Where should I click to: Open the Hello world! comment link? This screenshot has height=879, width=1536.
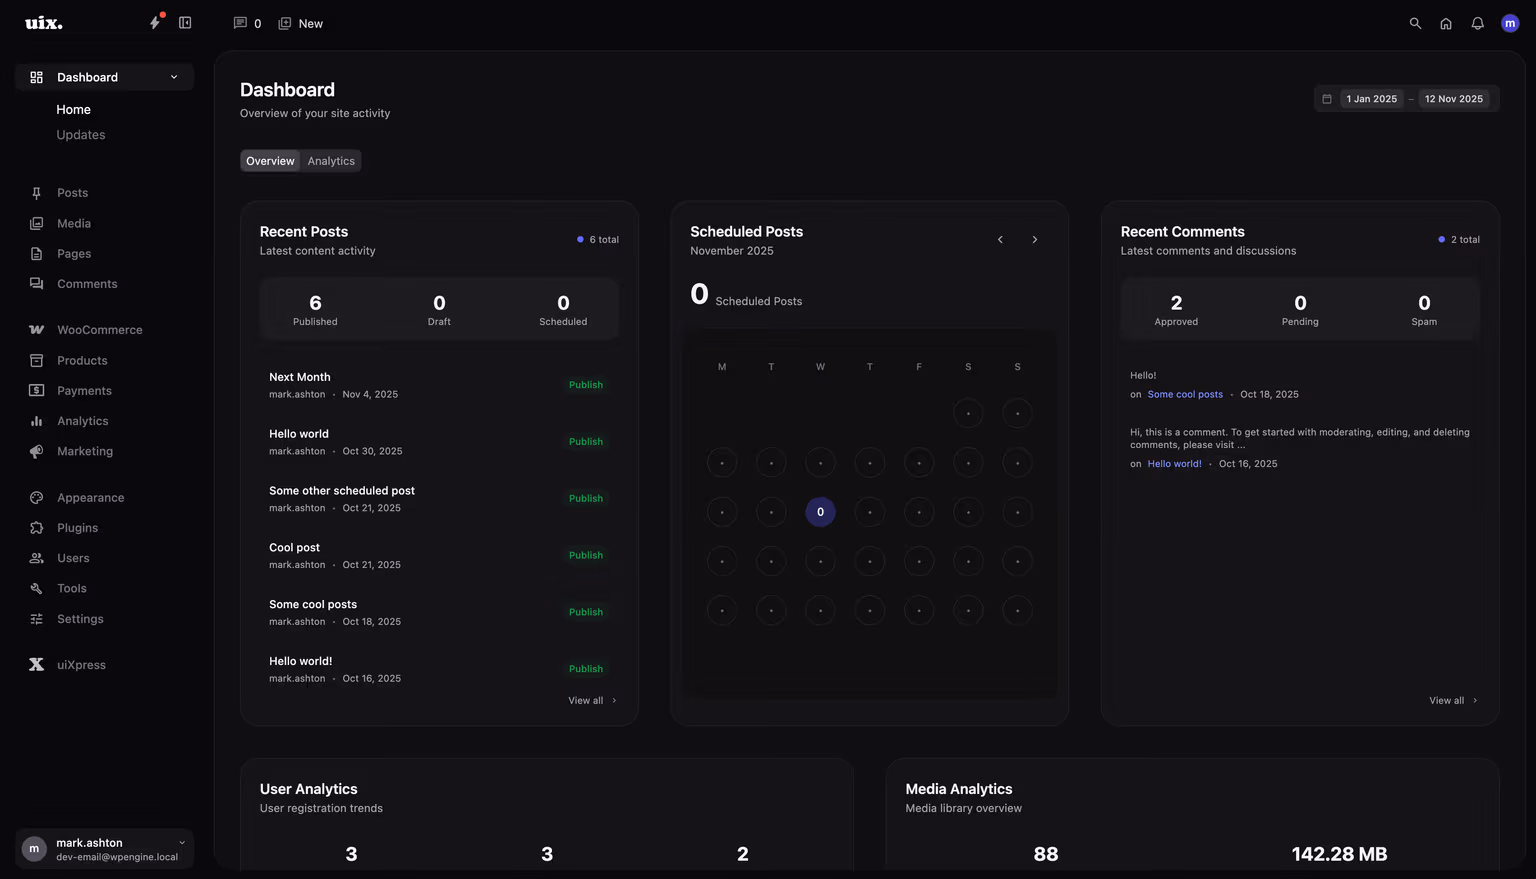click(x=1174, y=463)
